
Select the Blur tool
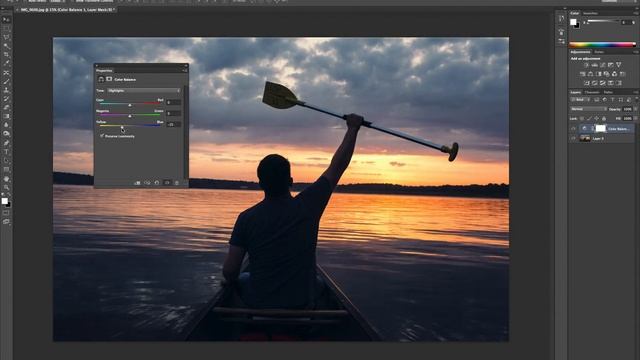point(6,125)
